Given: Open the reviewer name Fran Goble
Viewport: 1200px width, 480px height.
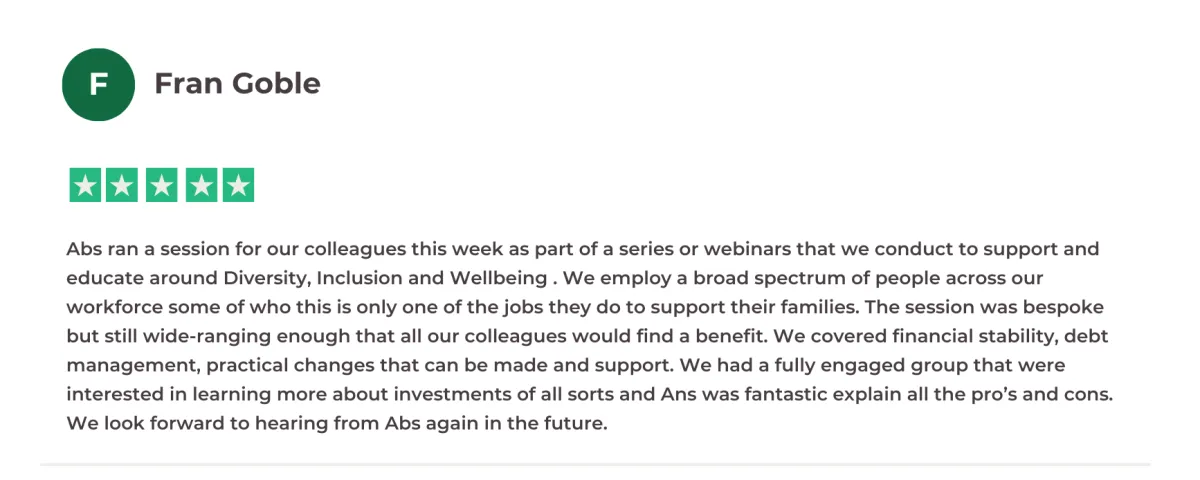Looking at the screenshot, I should pyautogui.click(x=237, y=84).
